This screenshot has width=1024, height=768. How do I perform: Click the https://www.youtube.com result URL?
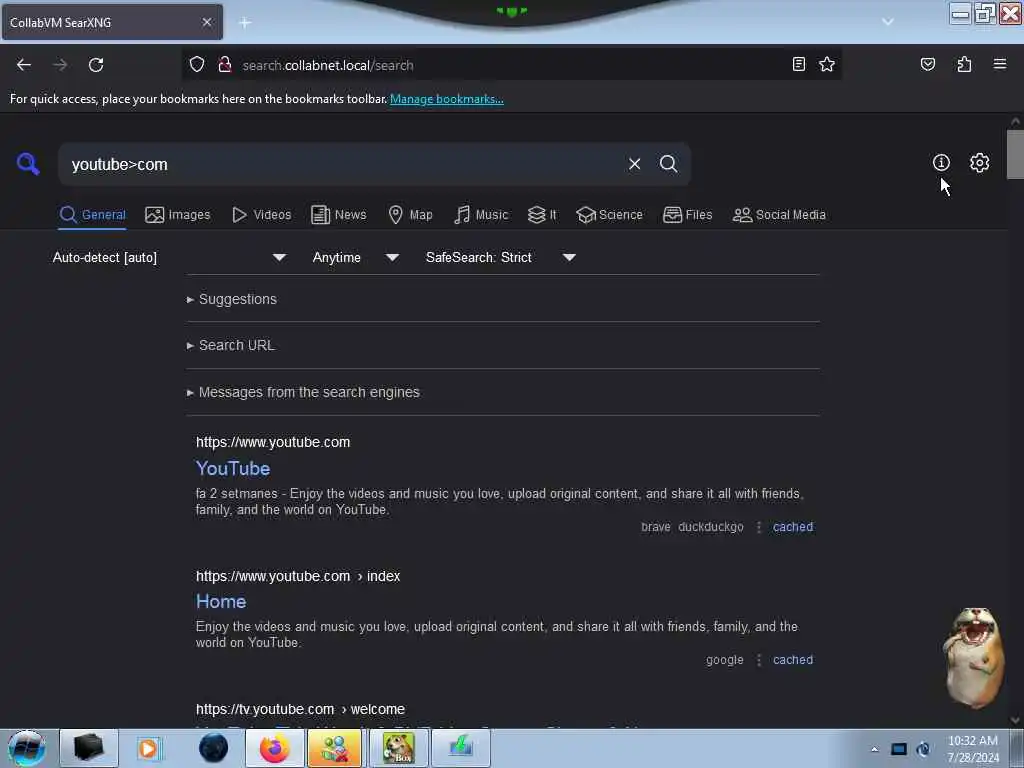point(273,442)
